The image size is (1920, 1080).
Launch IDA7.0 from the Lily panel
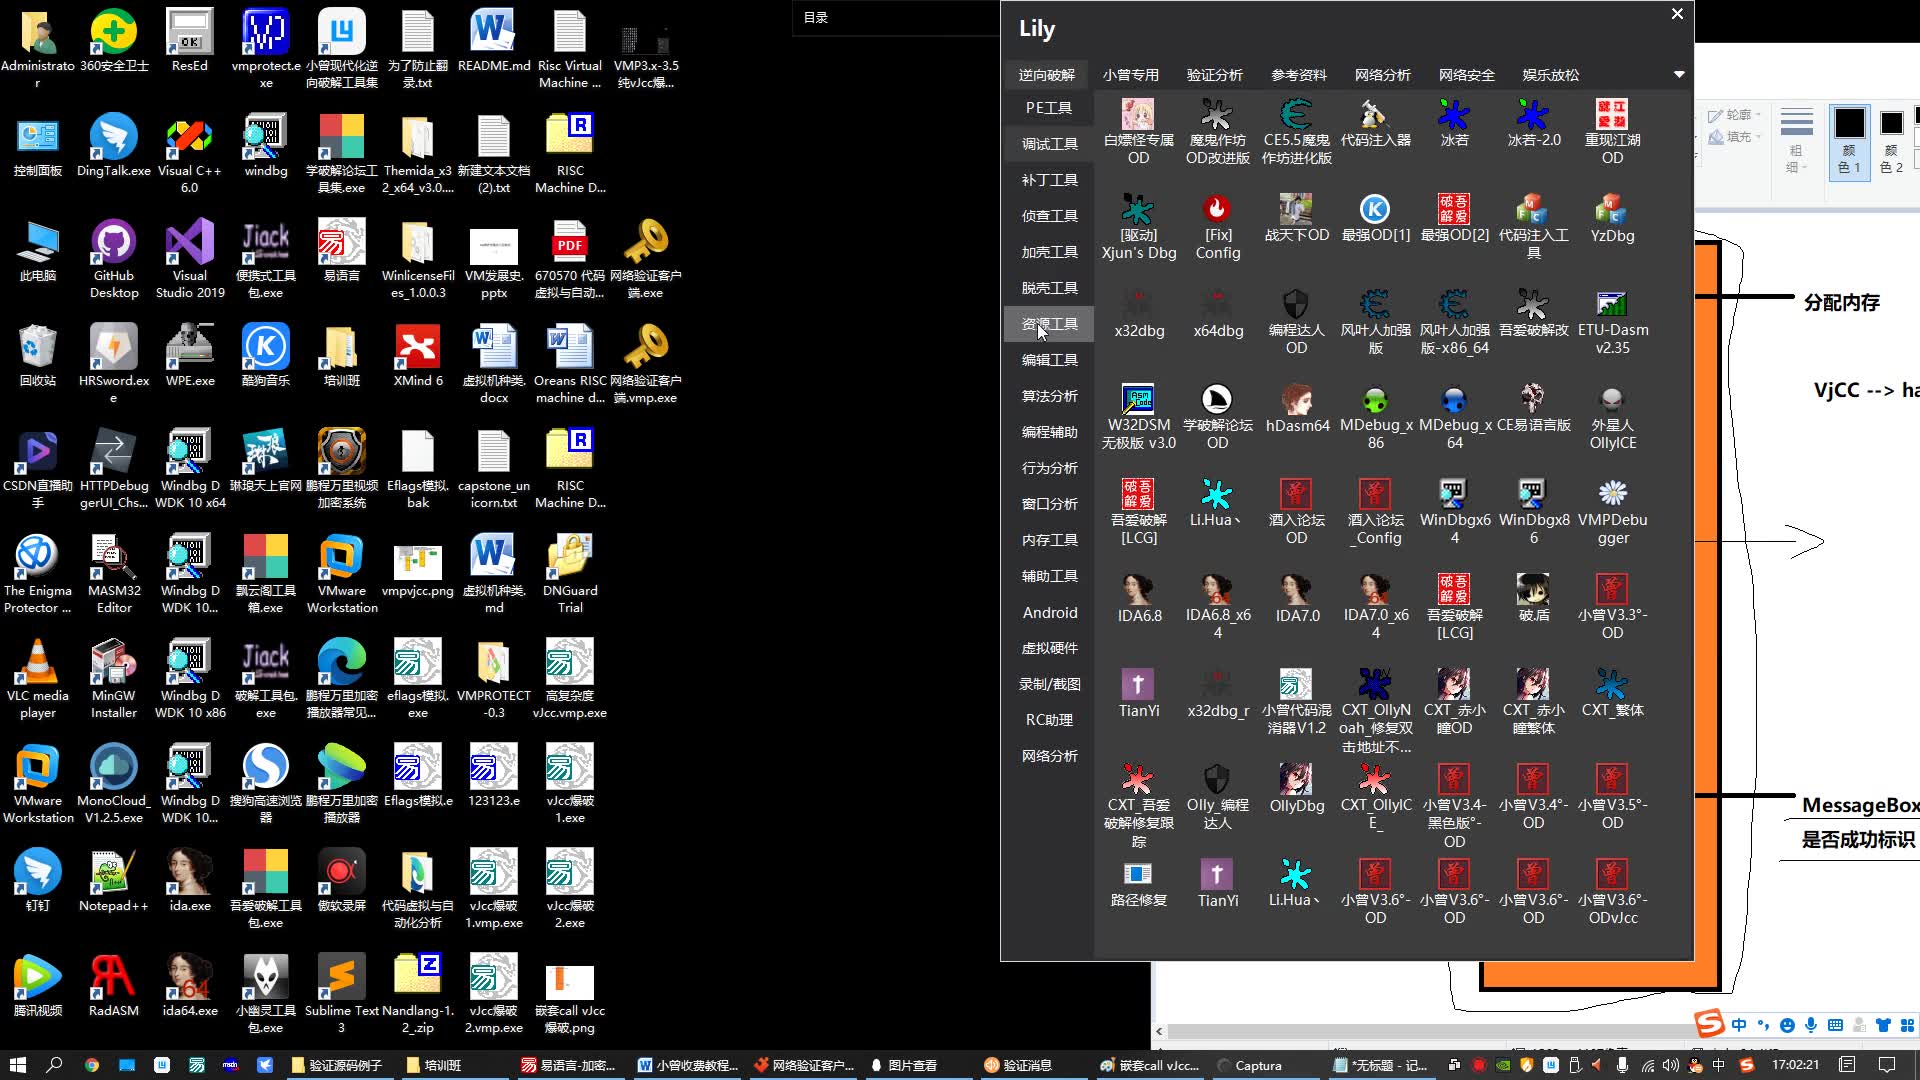click(x=1296, y=591)
